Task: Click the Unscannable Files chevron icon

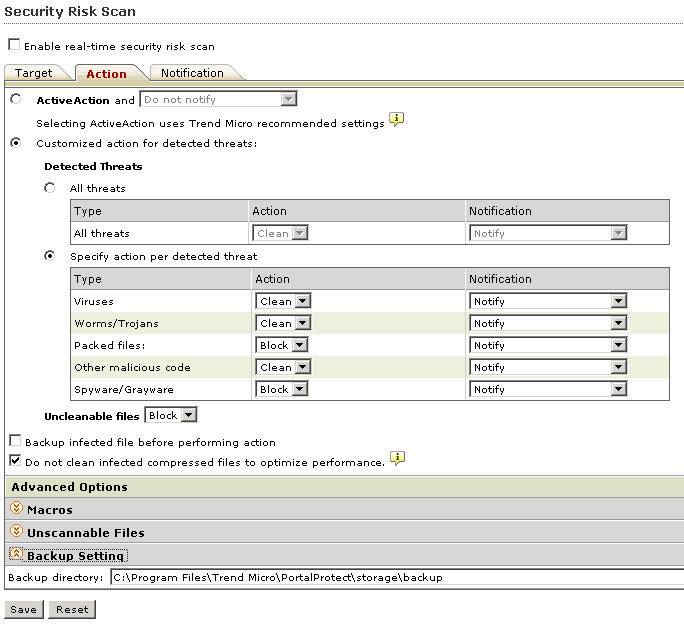Action: [x=16, y=533]
